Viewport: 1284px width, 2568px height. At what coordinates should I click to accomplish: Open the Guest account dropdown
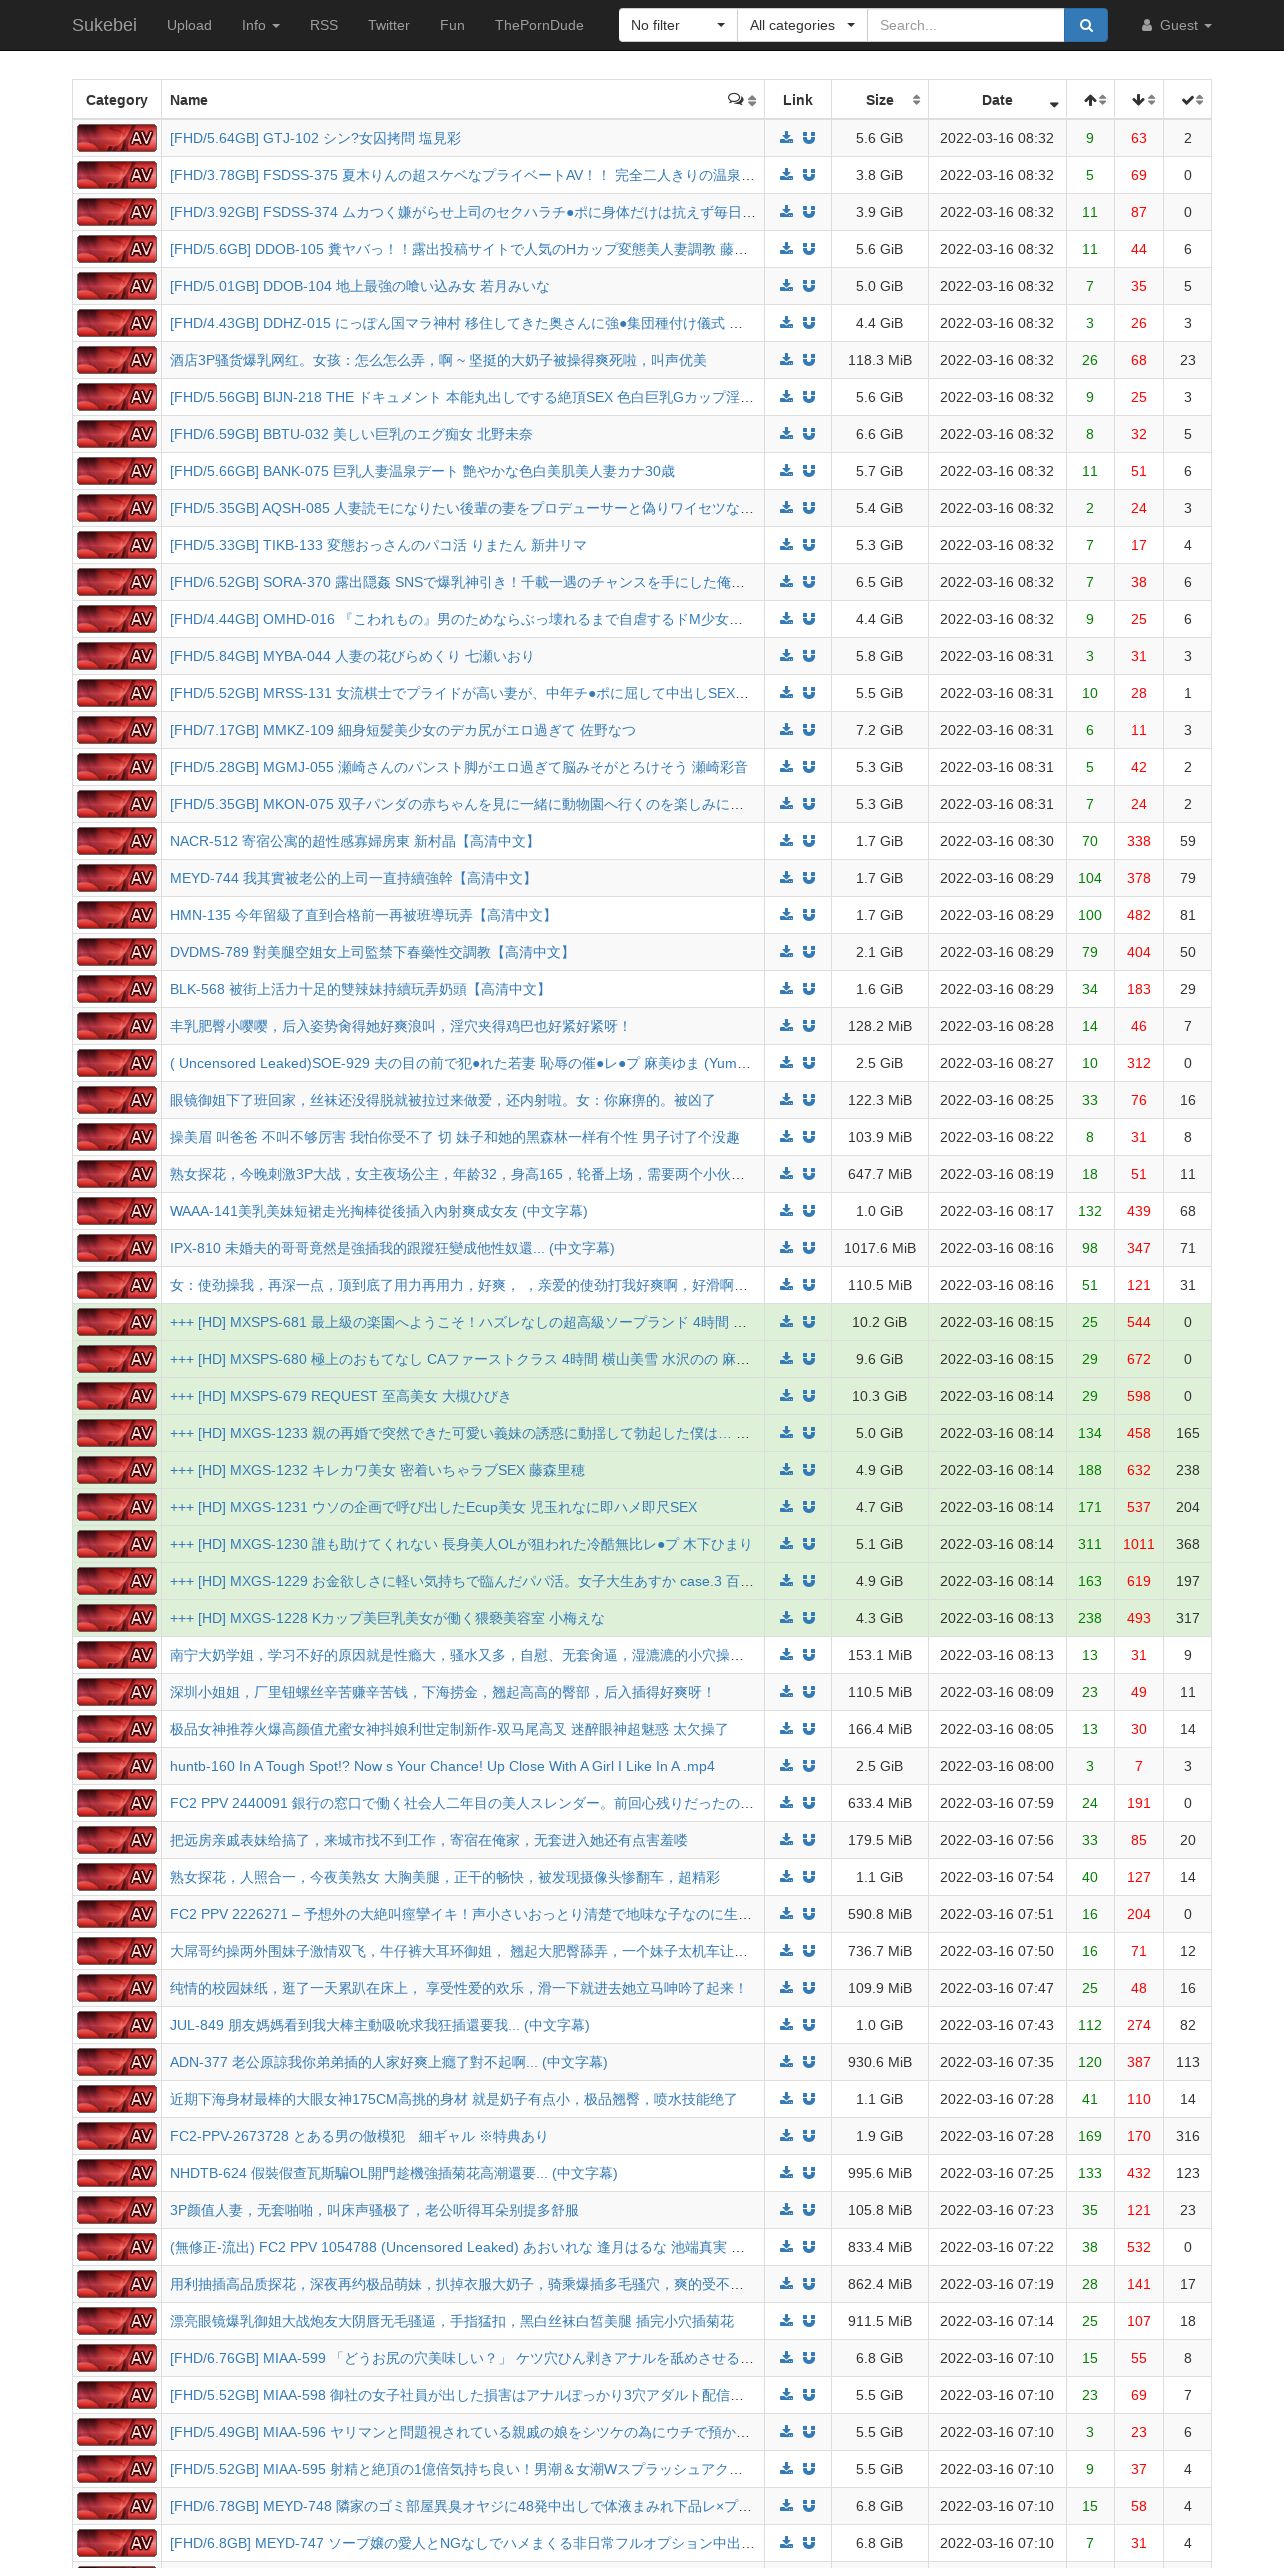pyautogui.click(x=1177, y=25)
